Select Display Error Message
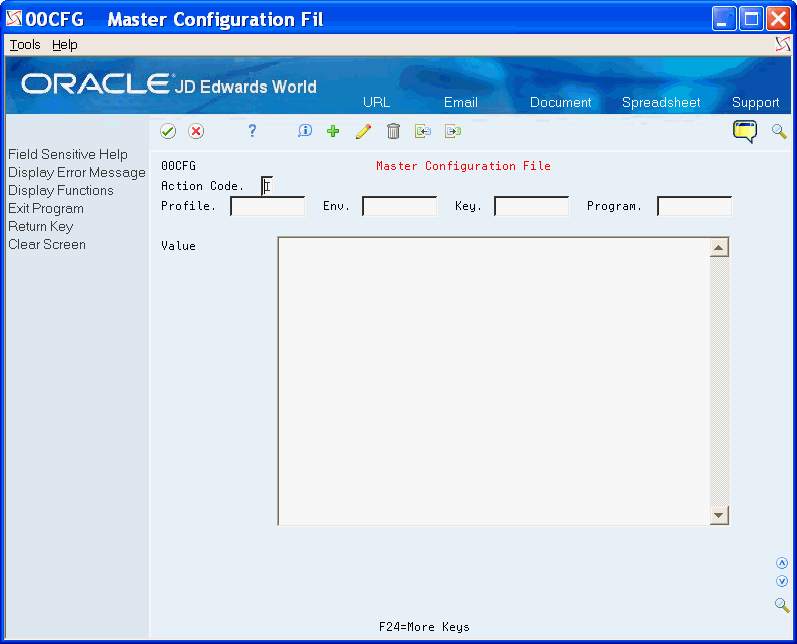 (x=77, y=172)
